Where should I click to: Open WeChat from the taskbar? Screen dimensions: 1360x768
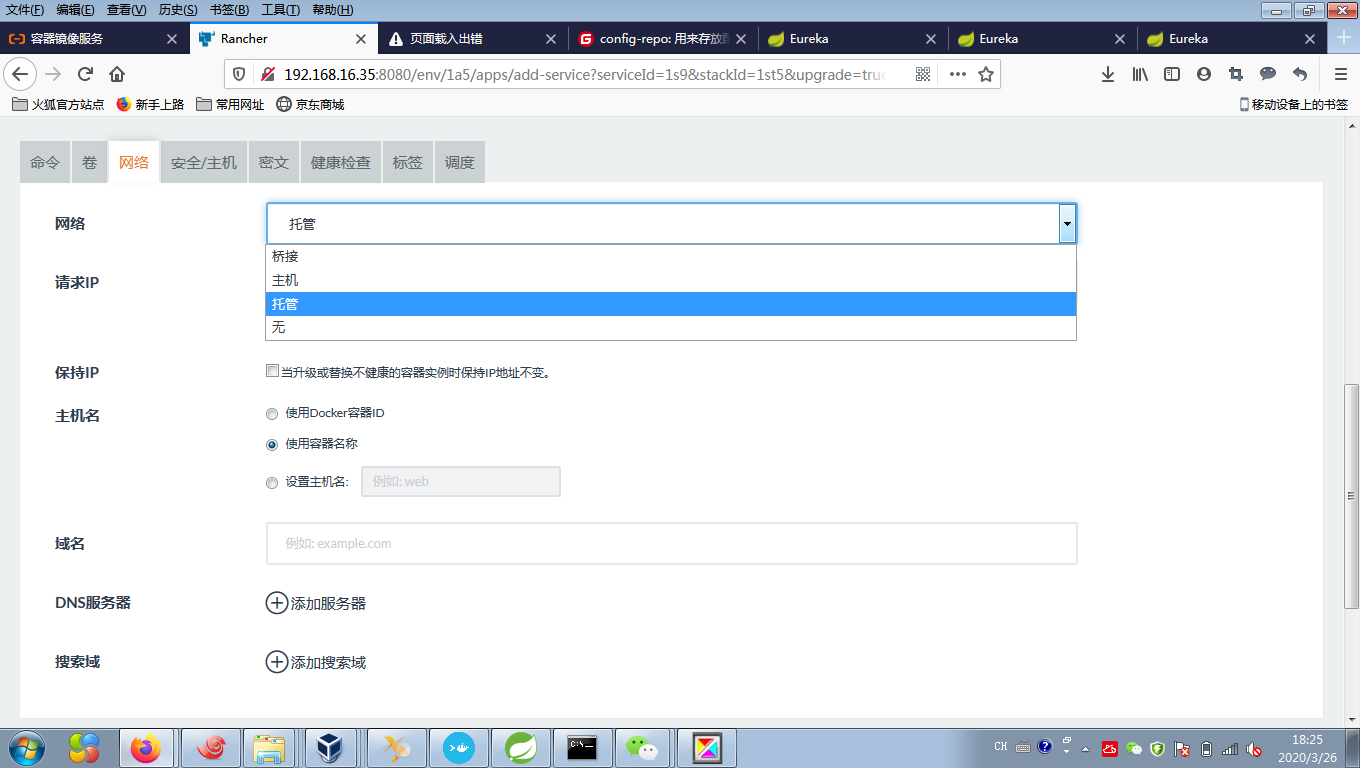pyautogui.click(x=644, y=747)
